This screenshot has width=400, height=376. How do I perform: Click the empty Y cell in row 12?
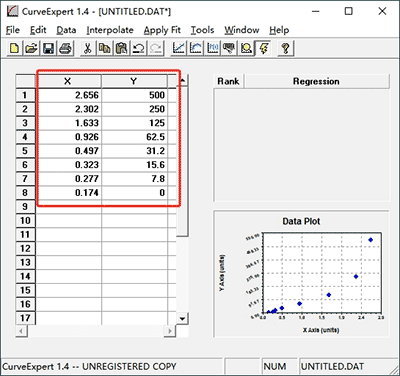point(134,249)
